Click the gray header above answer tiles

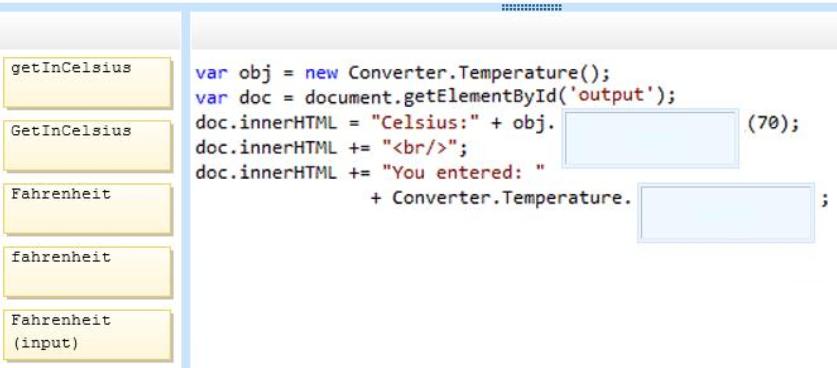point(91,30)
